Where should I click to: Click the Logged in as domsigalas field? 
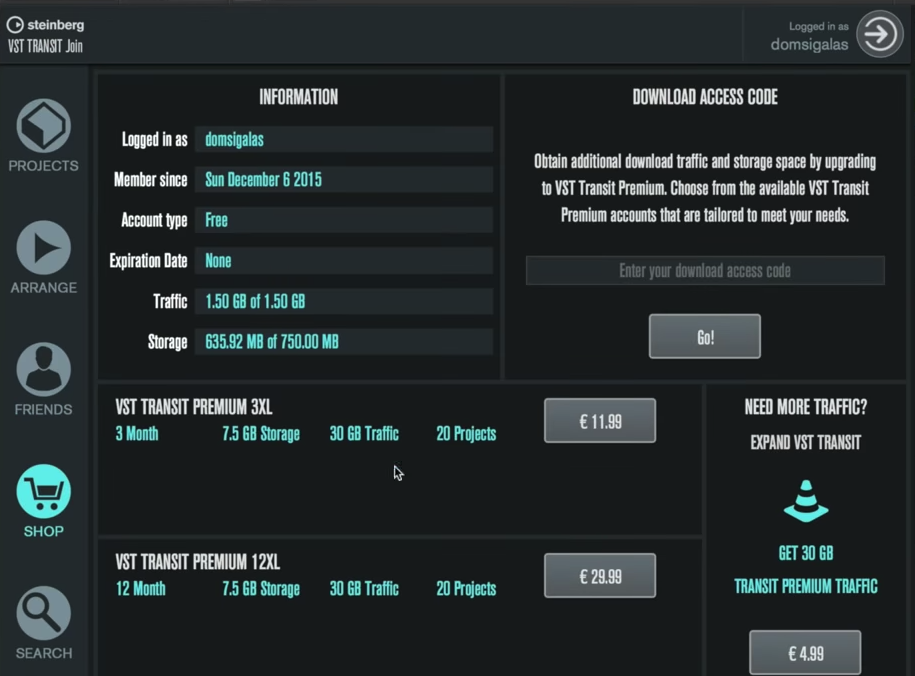click(x=344, y=140)
